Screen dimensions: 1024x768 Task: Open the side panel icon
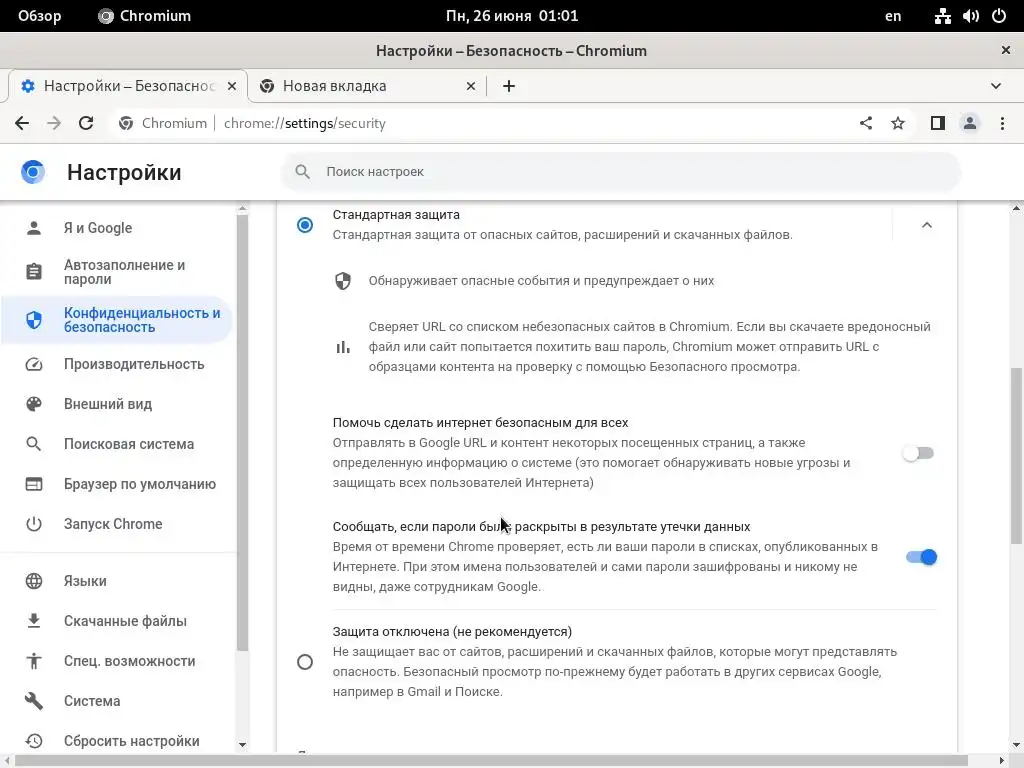coord(938,123)
